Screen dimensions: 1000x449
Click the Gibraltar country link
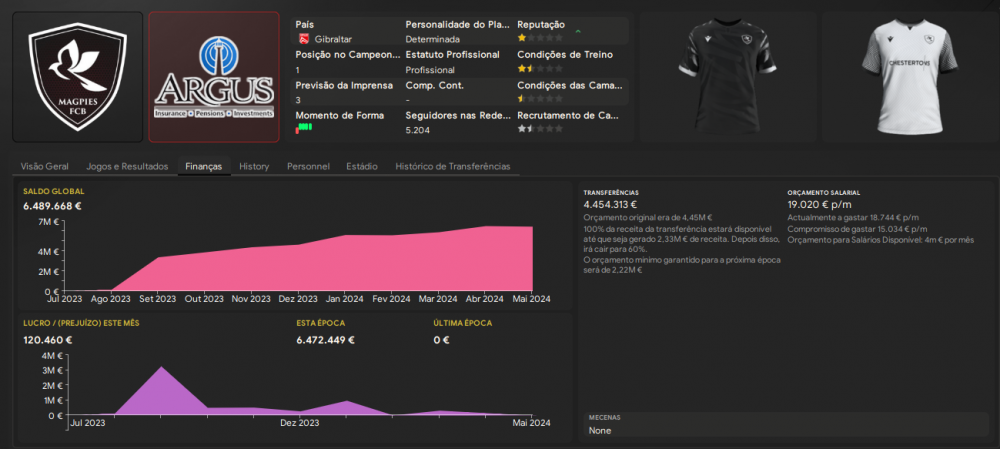tap(333, 39)
